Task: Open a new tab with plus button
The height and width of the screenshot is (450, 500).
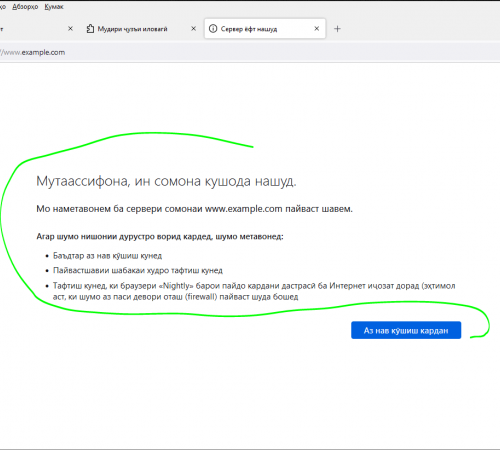Action: (337, 29)
